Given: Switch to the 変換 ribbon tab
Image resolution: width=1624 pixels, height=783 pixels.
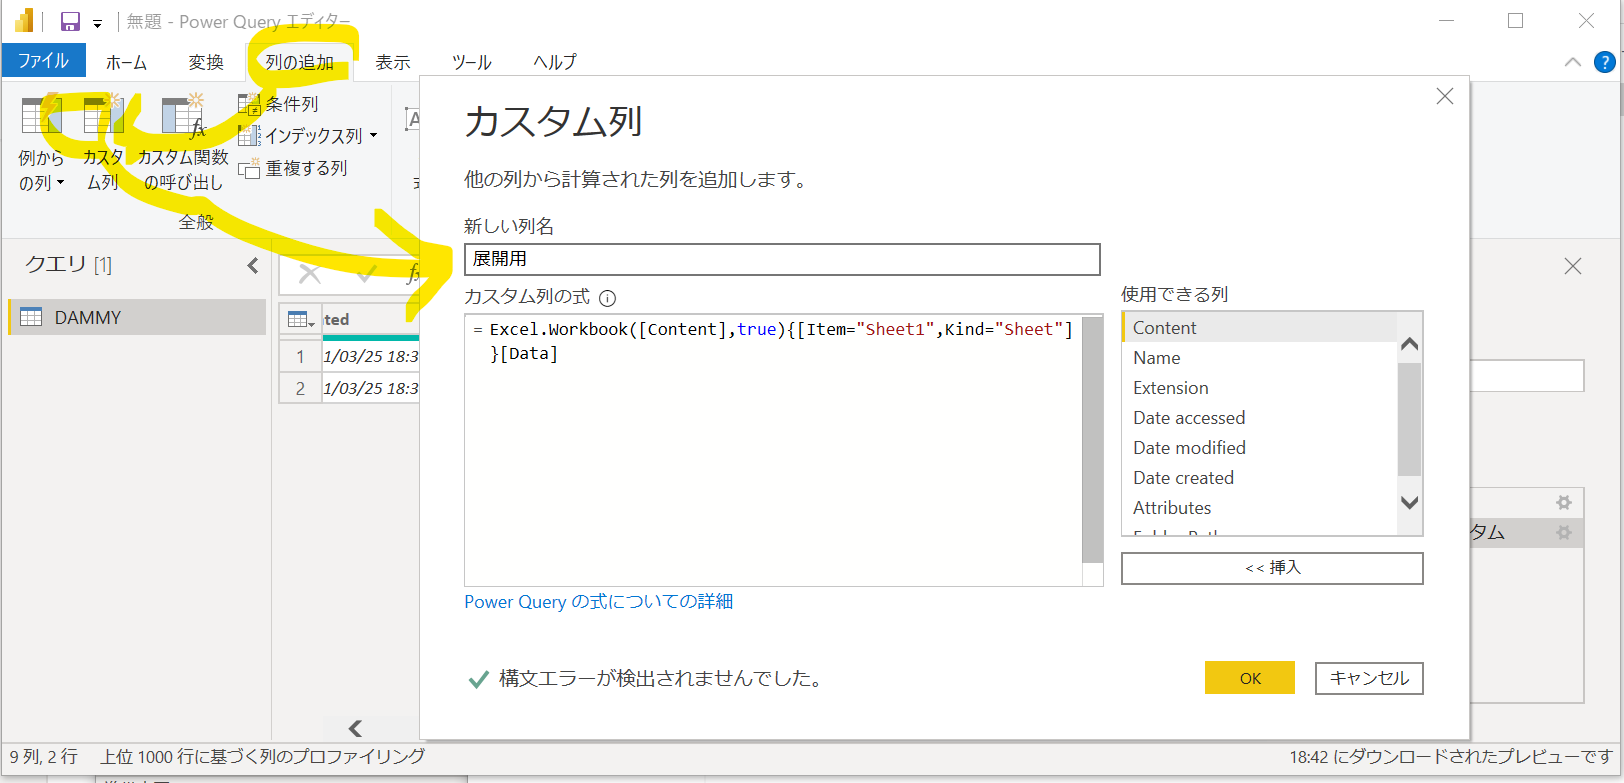Looking at the screenshot, I should [x=206, y=62].
